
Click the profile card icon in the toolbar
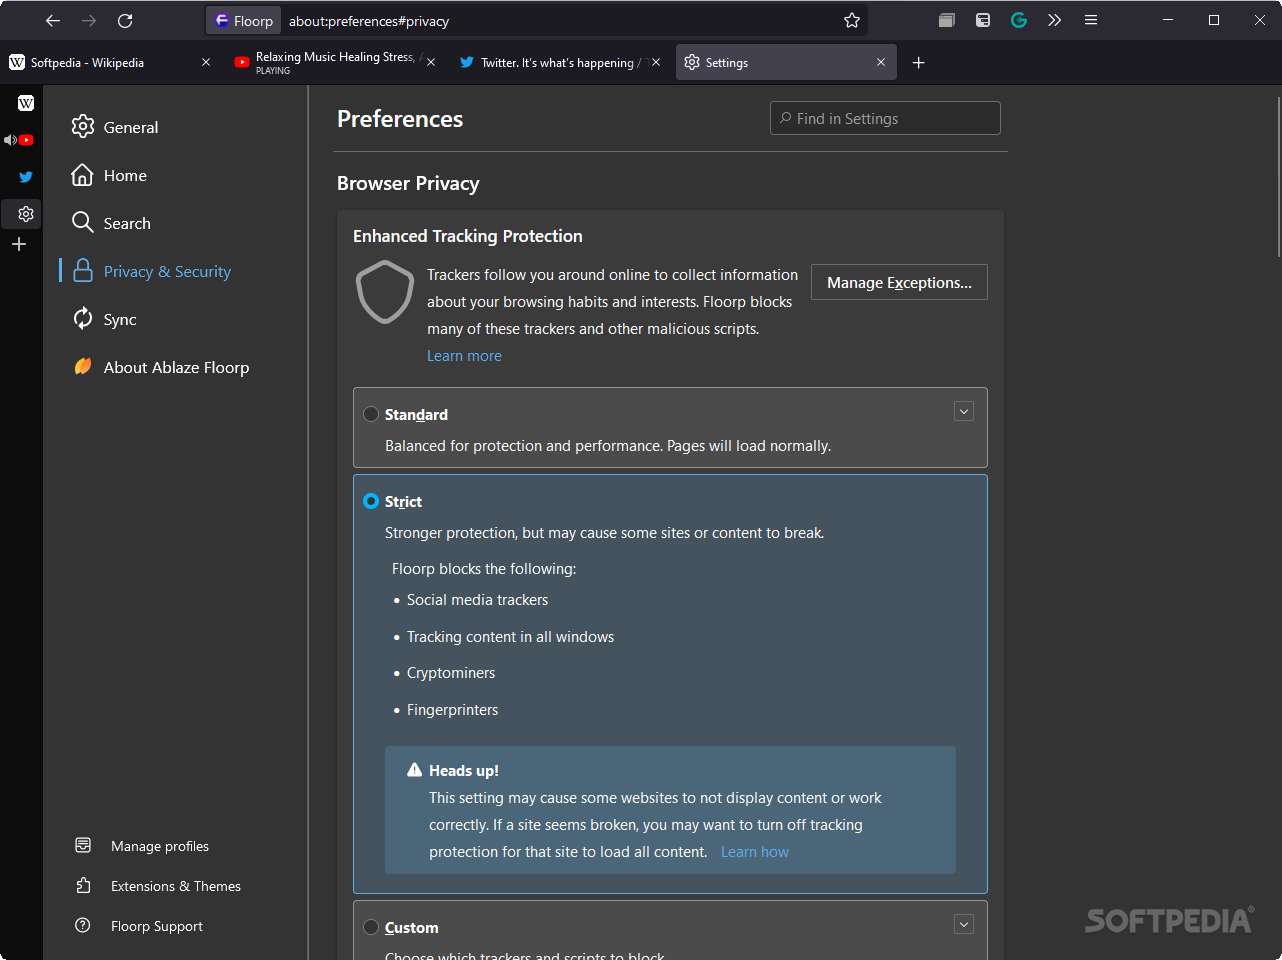pyautogui.click(x=983, y=20)
